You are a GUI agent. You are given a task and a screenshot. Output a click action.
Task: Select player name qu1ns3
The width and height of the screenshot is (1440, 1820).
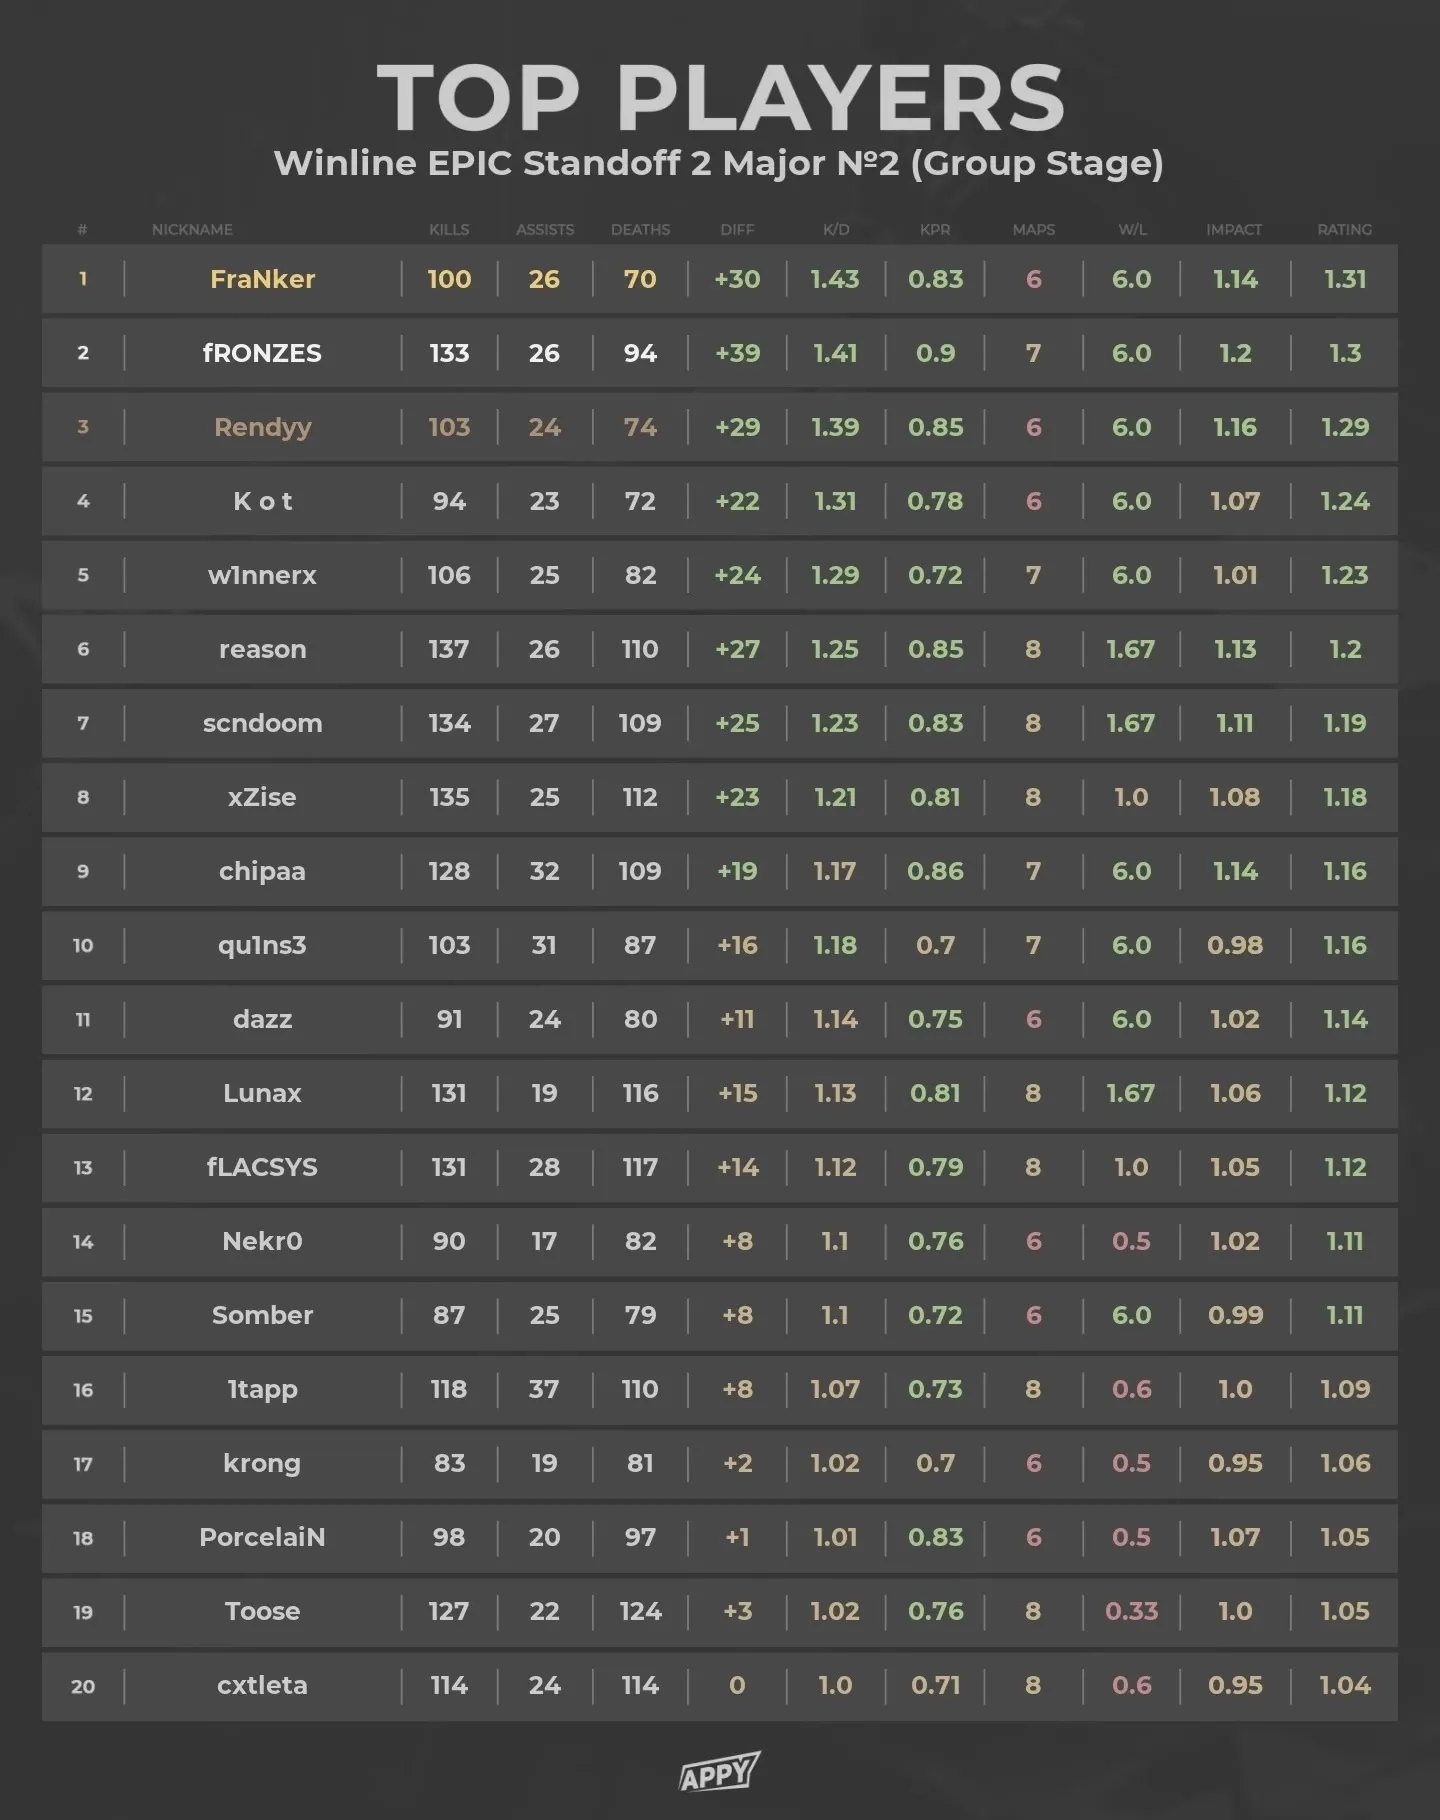pos(262,946)
